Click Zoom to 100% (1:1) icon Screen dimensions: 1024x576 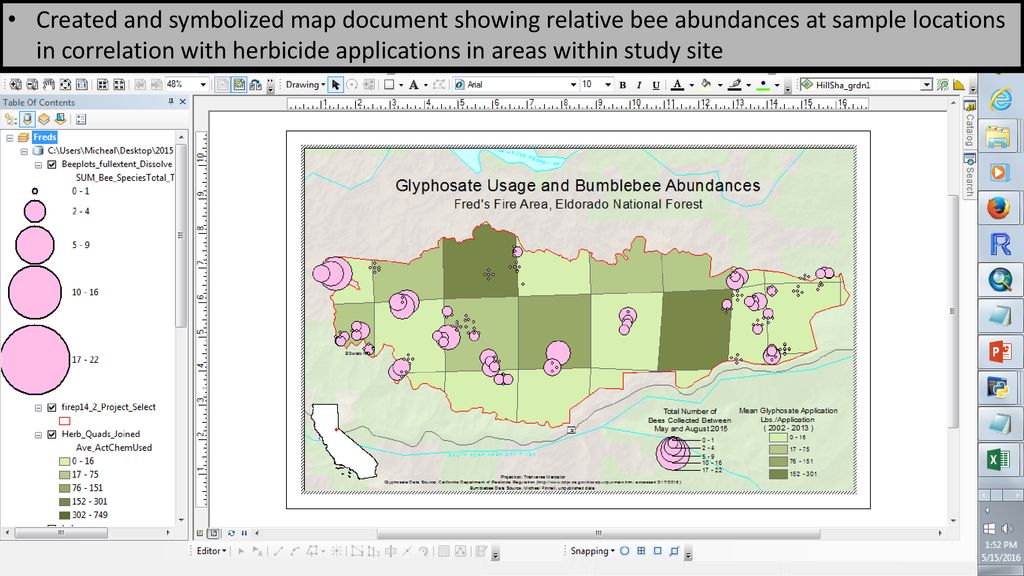(82, 84)
